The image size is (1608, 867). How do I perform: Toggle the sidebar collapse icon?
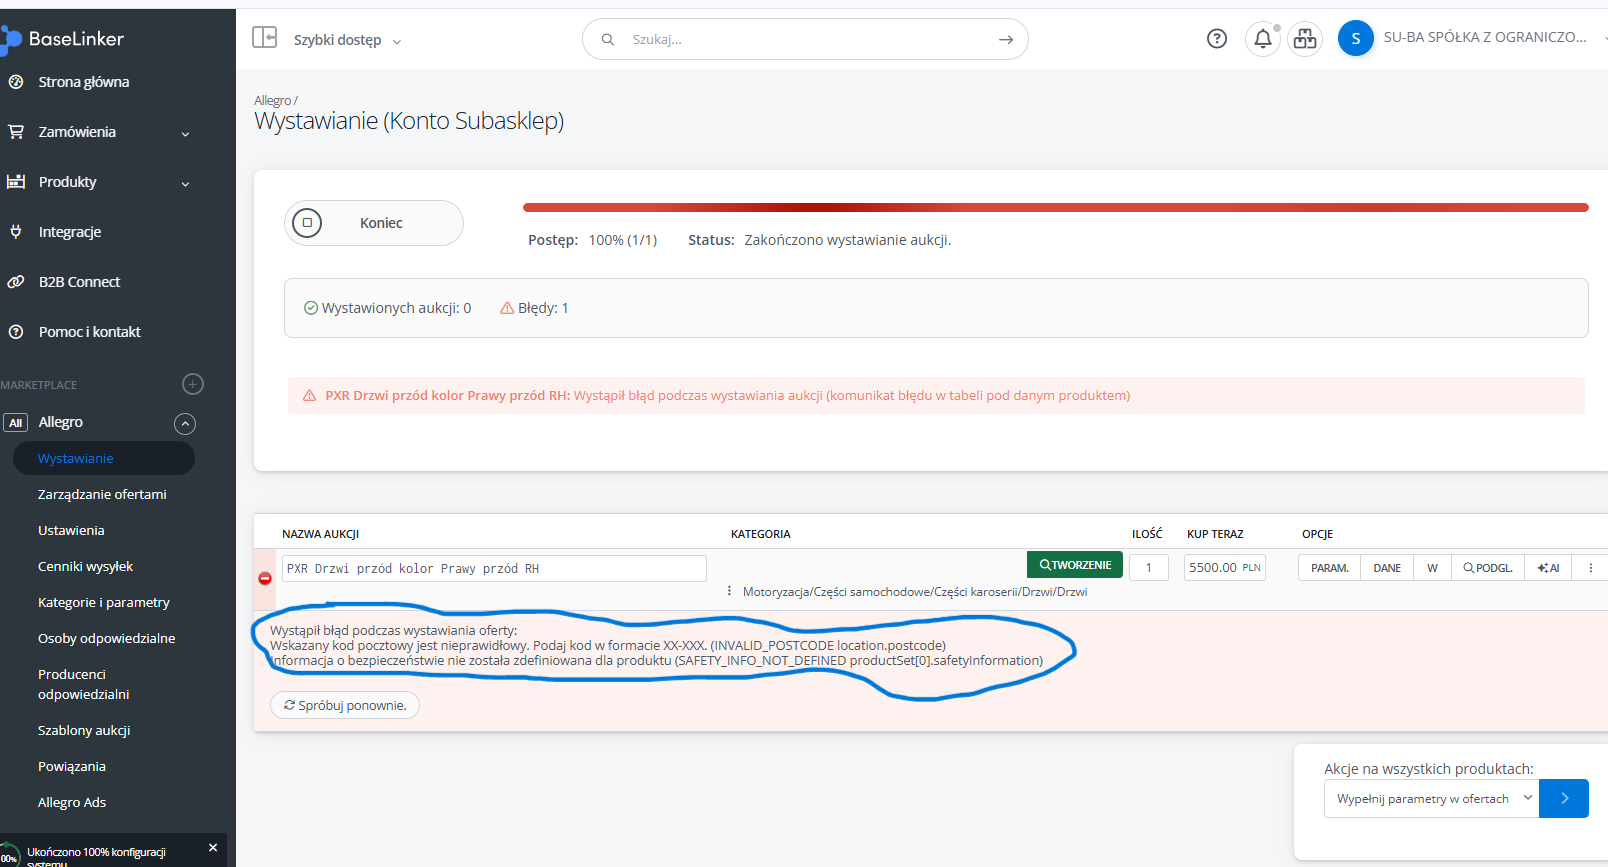click(x=264, y=38)
